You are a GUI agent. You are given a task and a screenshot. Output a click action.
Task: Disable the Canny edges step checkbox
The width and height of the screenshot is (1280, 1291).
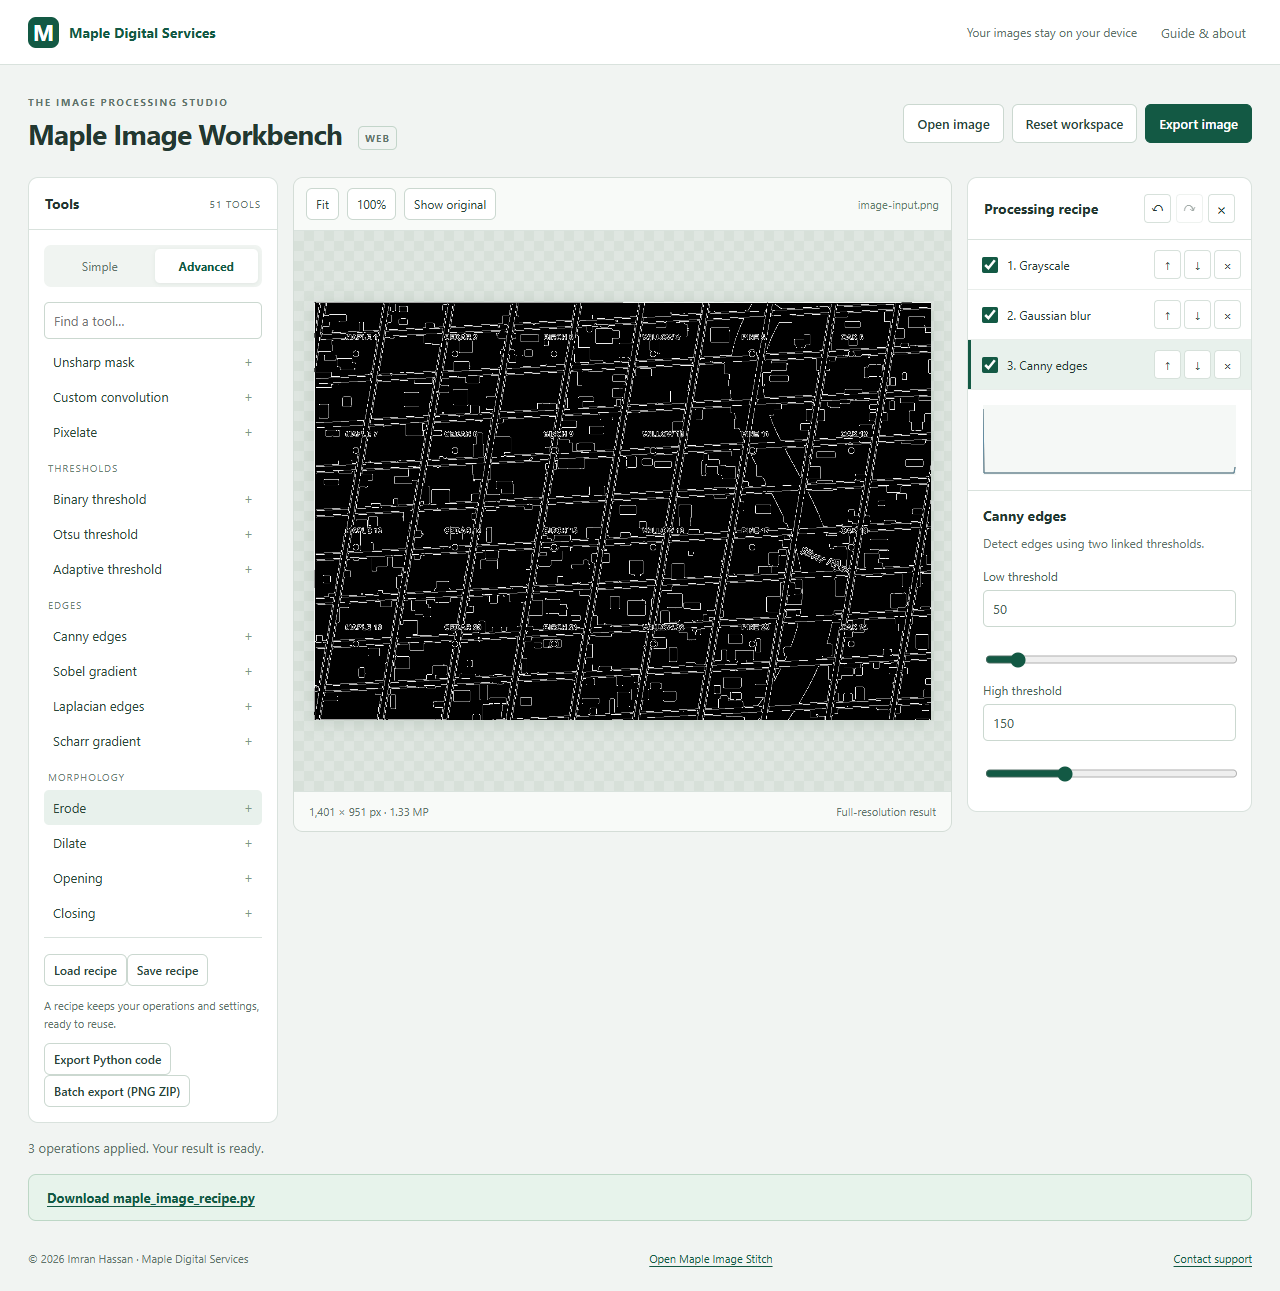(x=990, y=365)
